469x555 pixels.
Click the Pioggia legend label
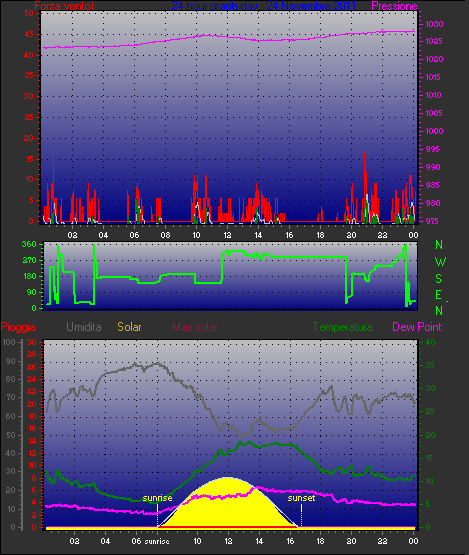point(18,327)
